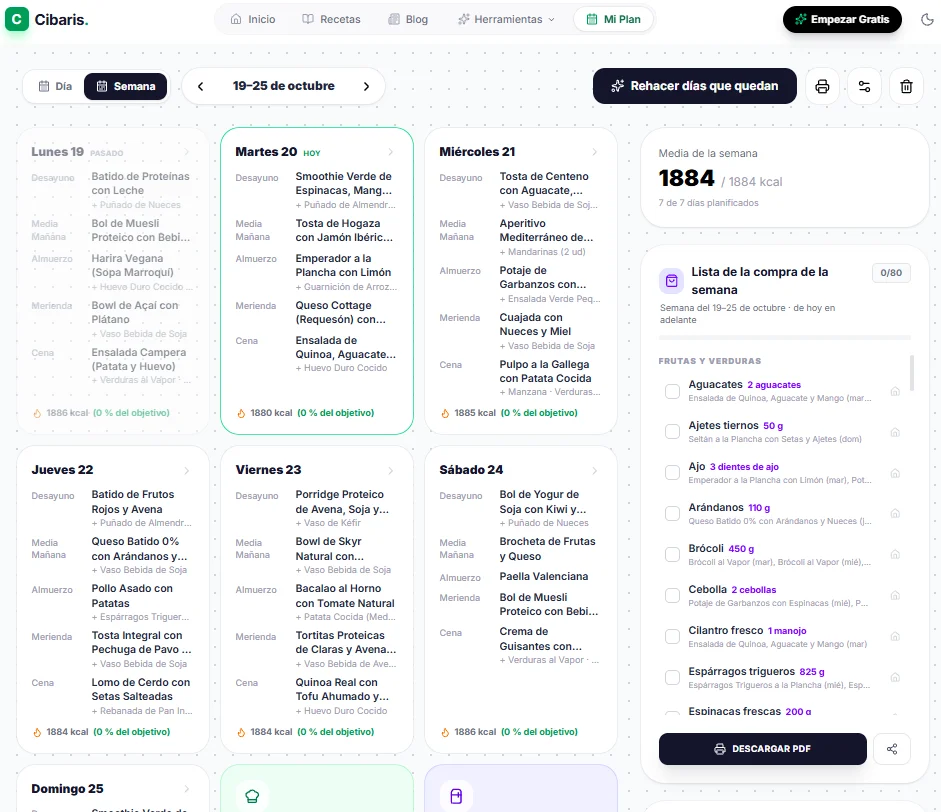Image resolution: width=941 pixels, height=812 pixels.
Task: Share the shopping list
Action: (892, 748)
